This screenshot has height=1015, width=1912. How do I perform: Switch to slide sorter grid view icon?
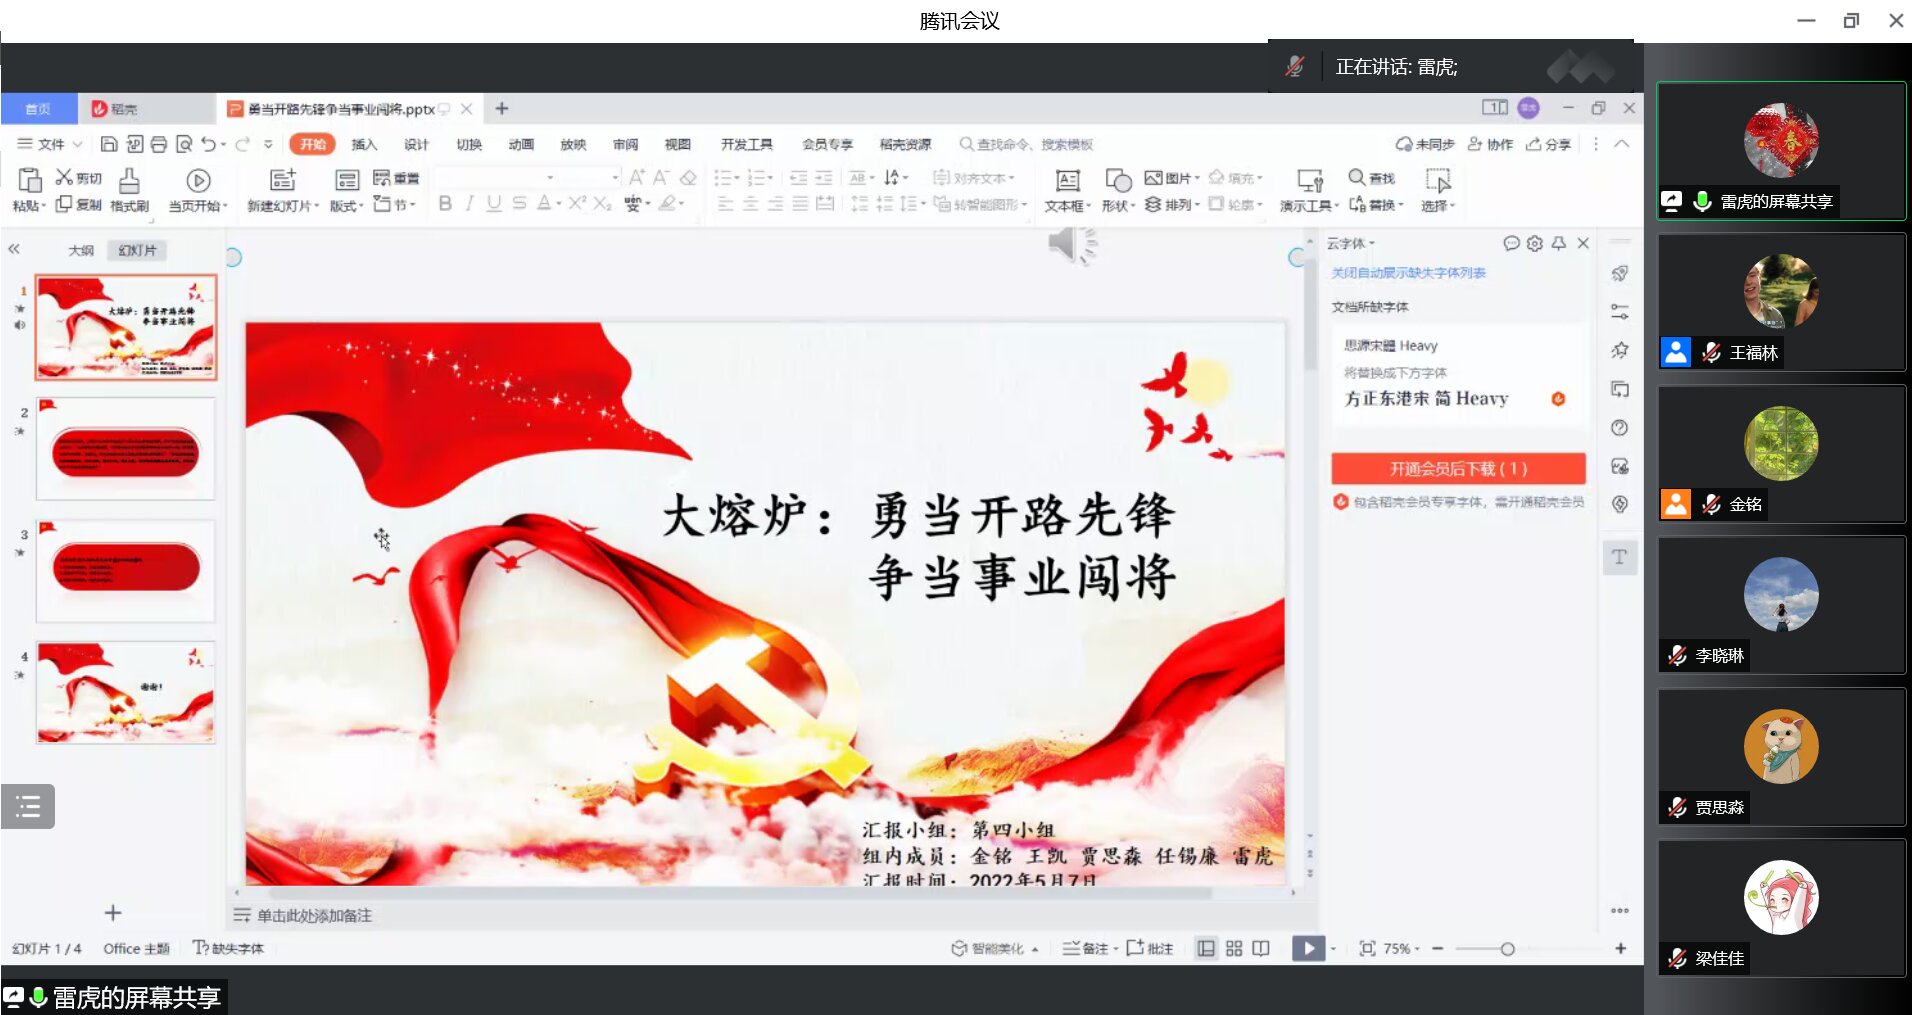[x=1234, y=948]
